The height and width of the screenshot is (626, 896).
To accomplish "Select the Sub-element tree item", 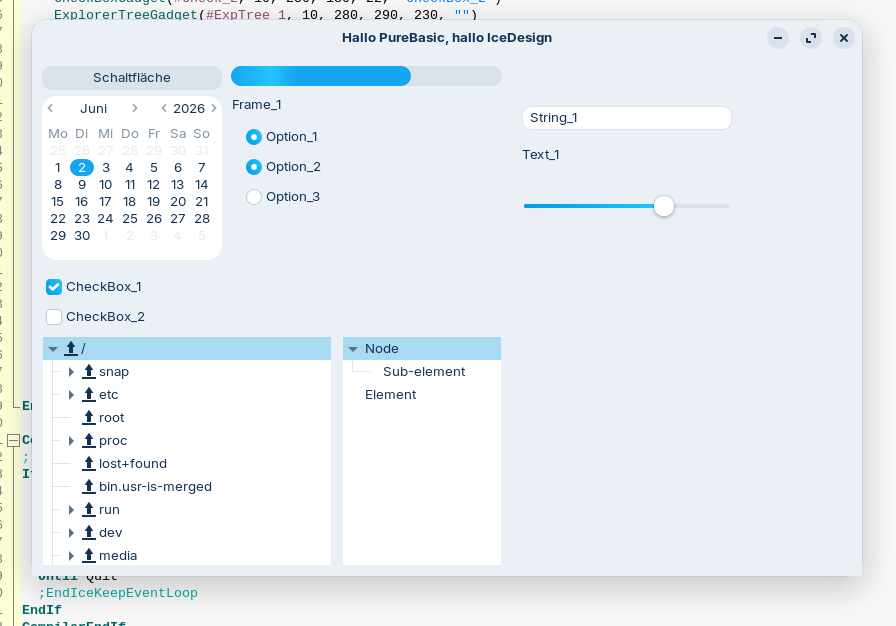I will (x=424, y=372).
